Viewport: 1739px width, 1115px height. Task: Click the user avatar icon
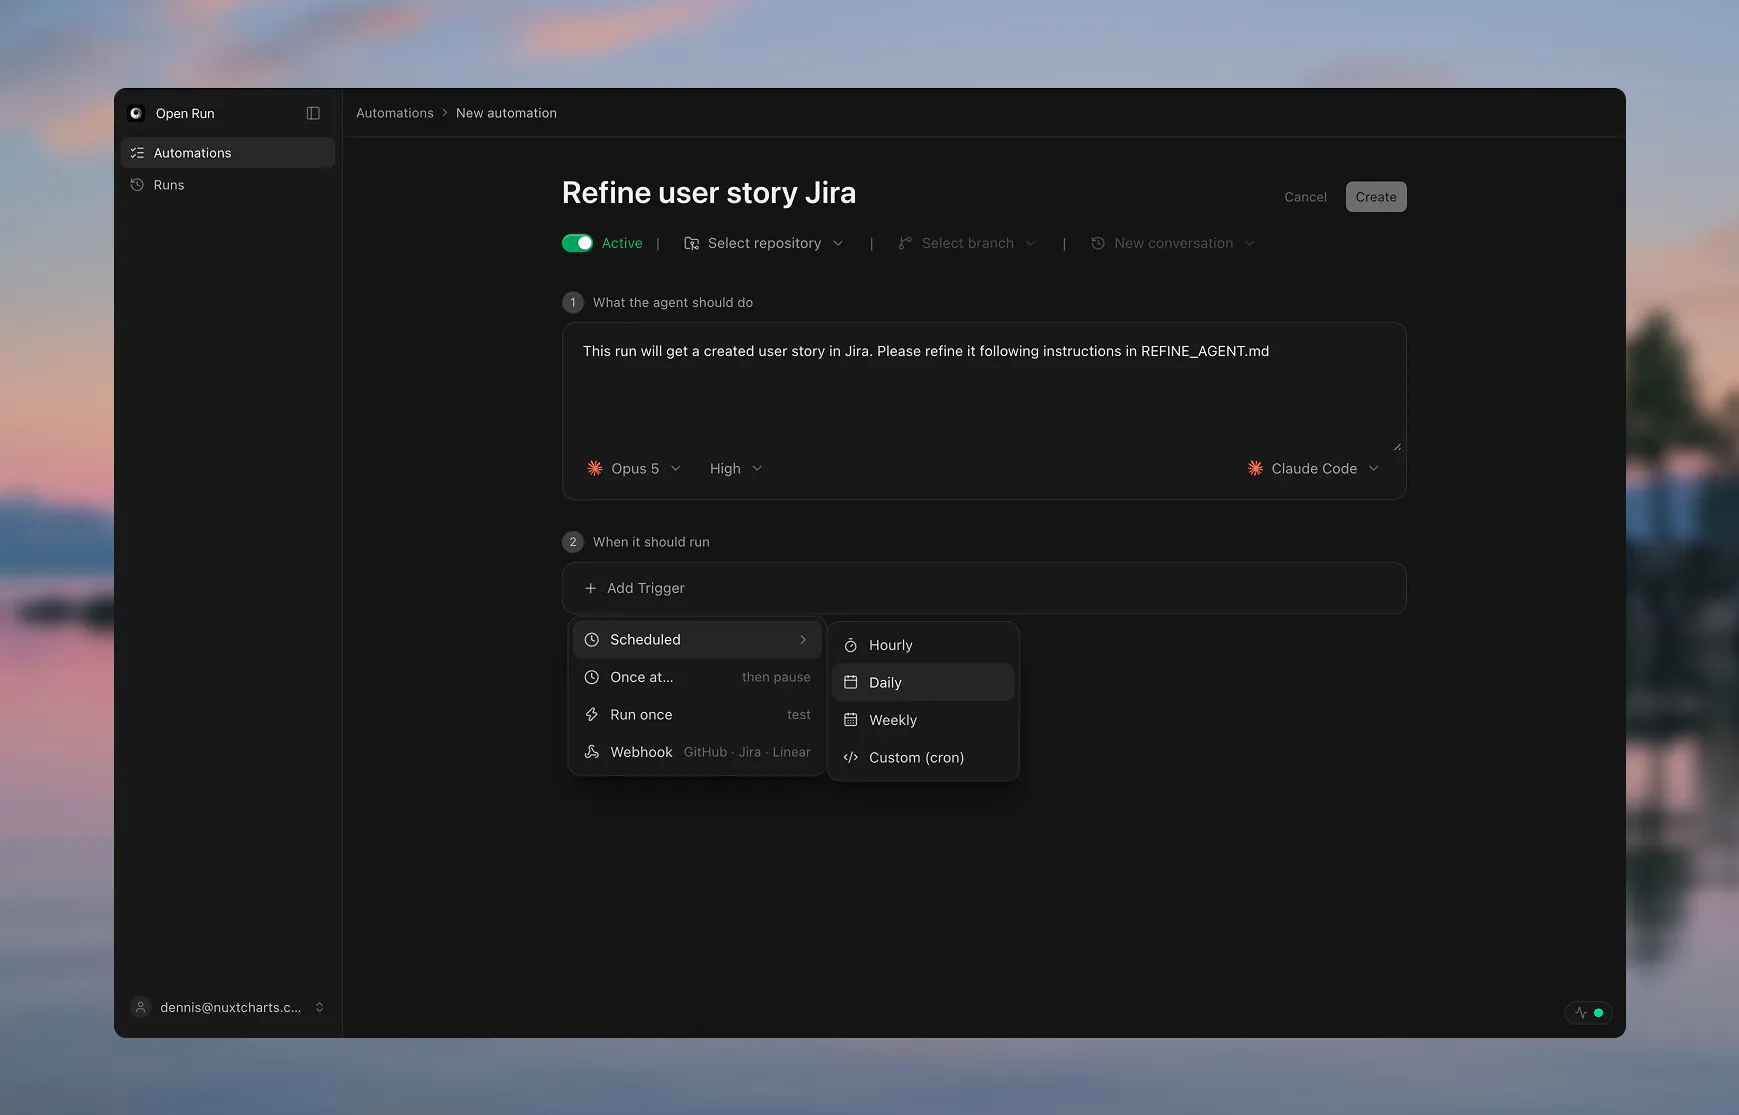pyautogui.click(x=141, y=1007)
